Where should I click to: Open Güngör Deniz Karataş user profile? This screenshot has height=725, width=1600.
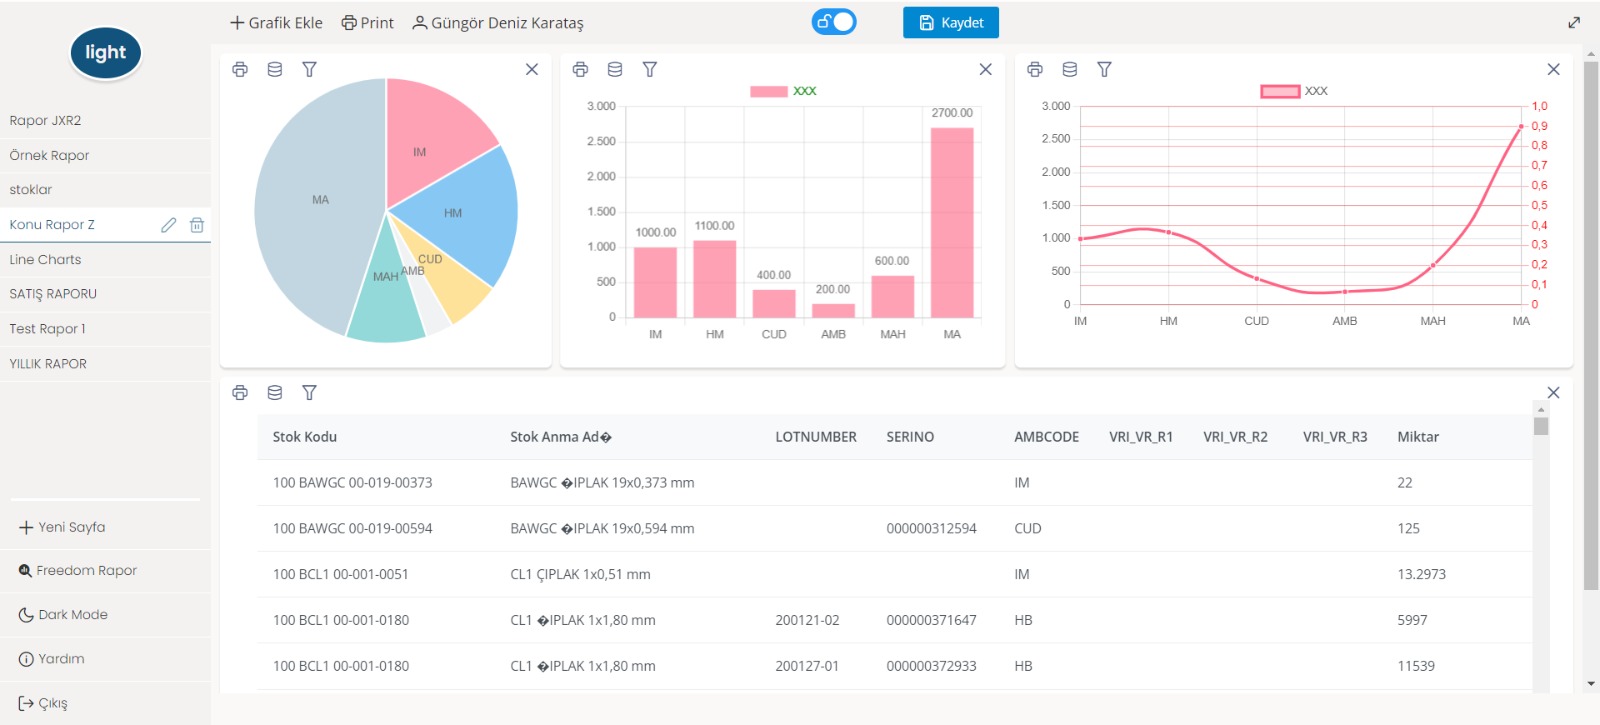(498, 22)
